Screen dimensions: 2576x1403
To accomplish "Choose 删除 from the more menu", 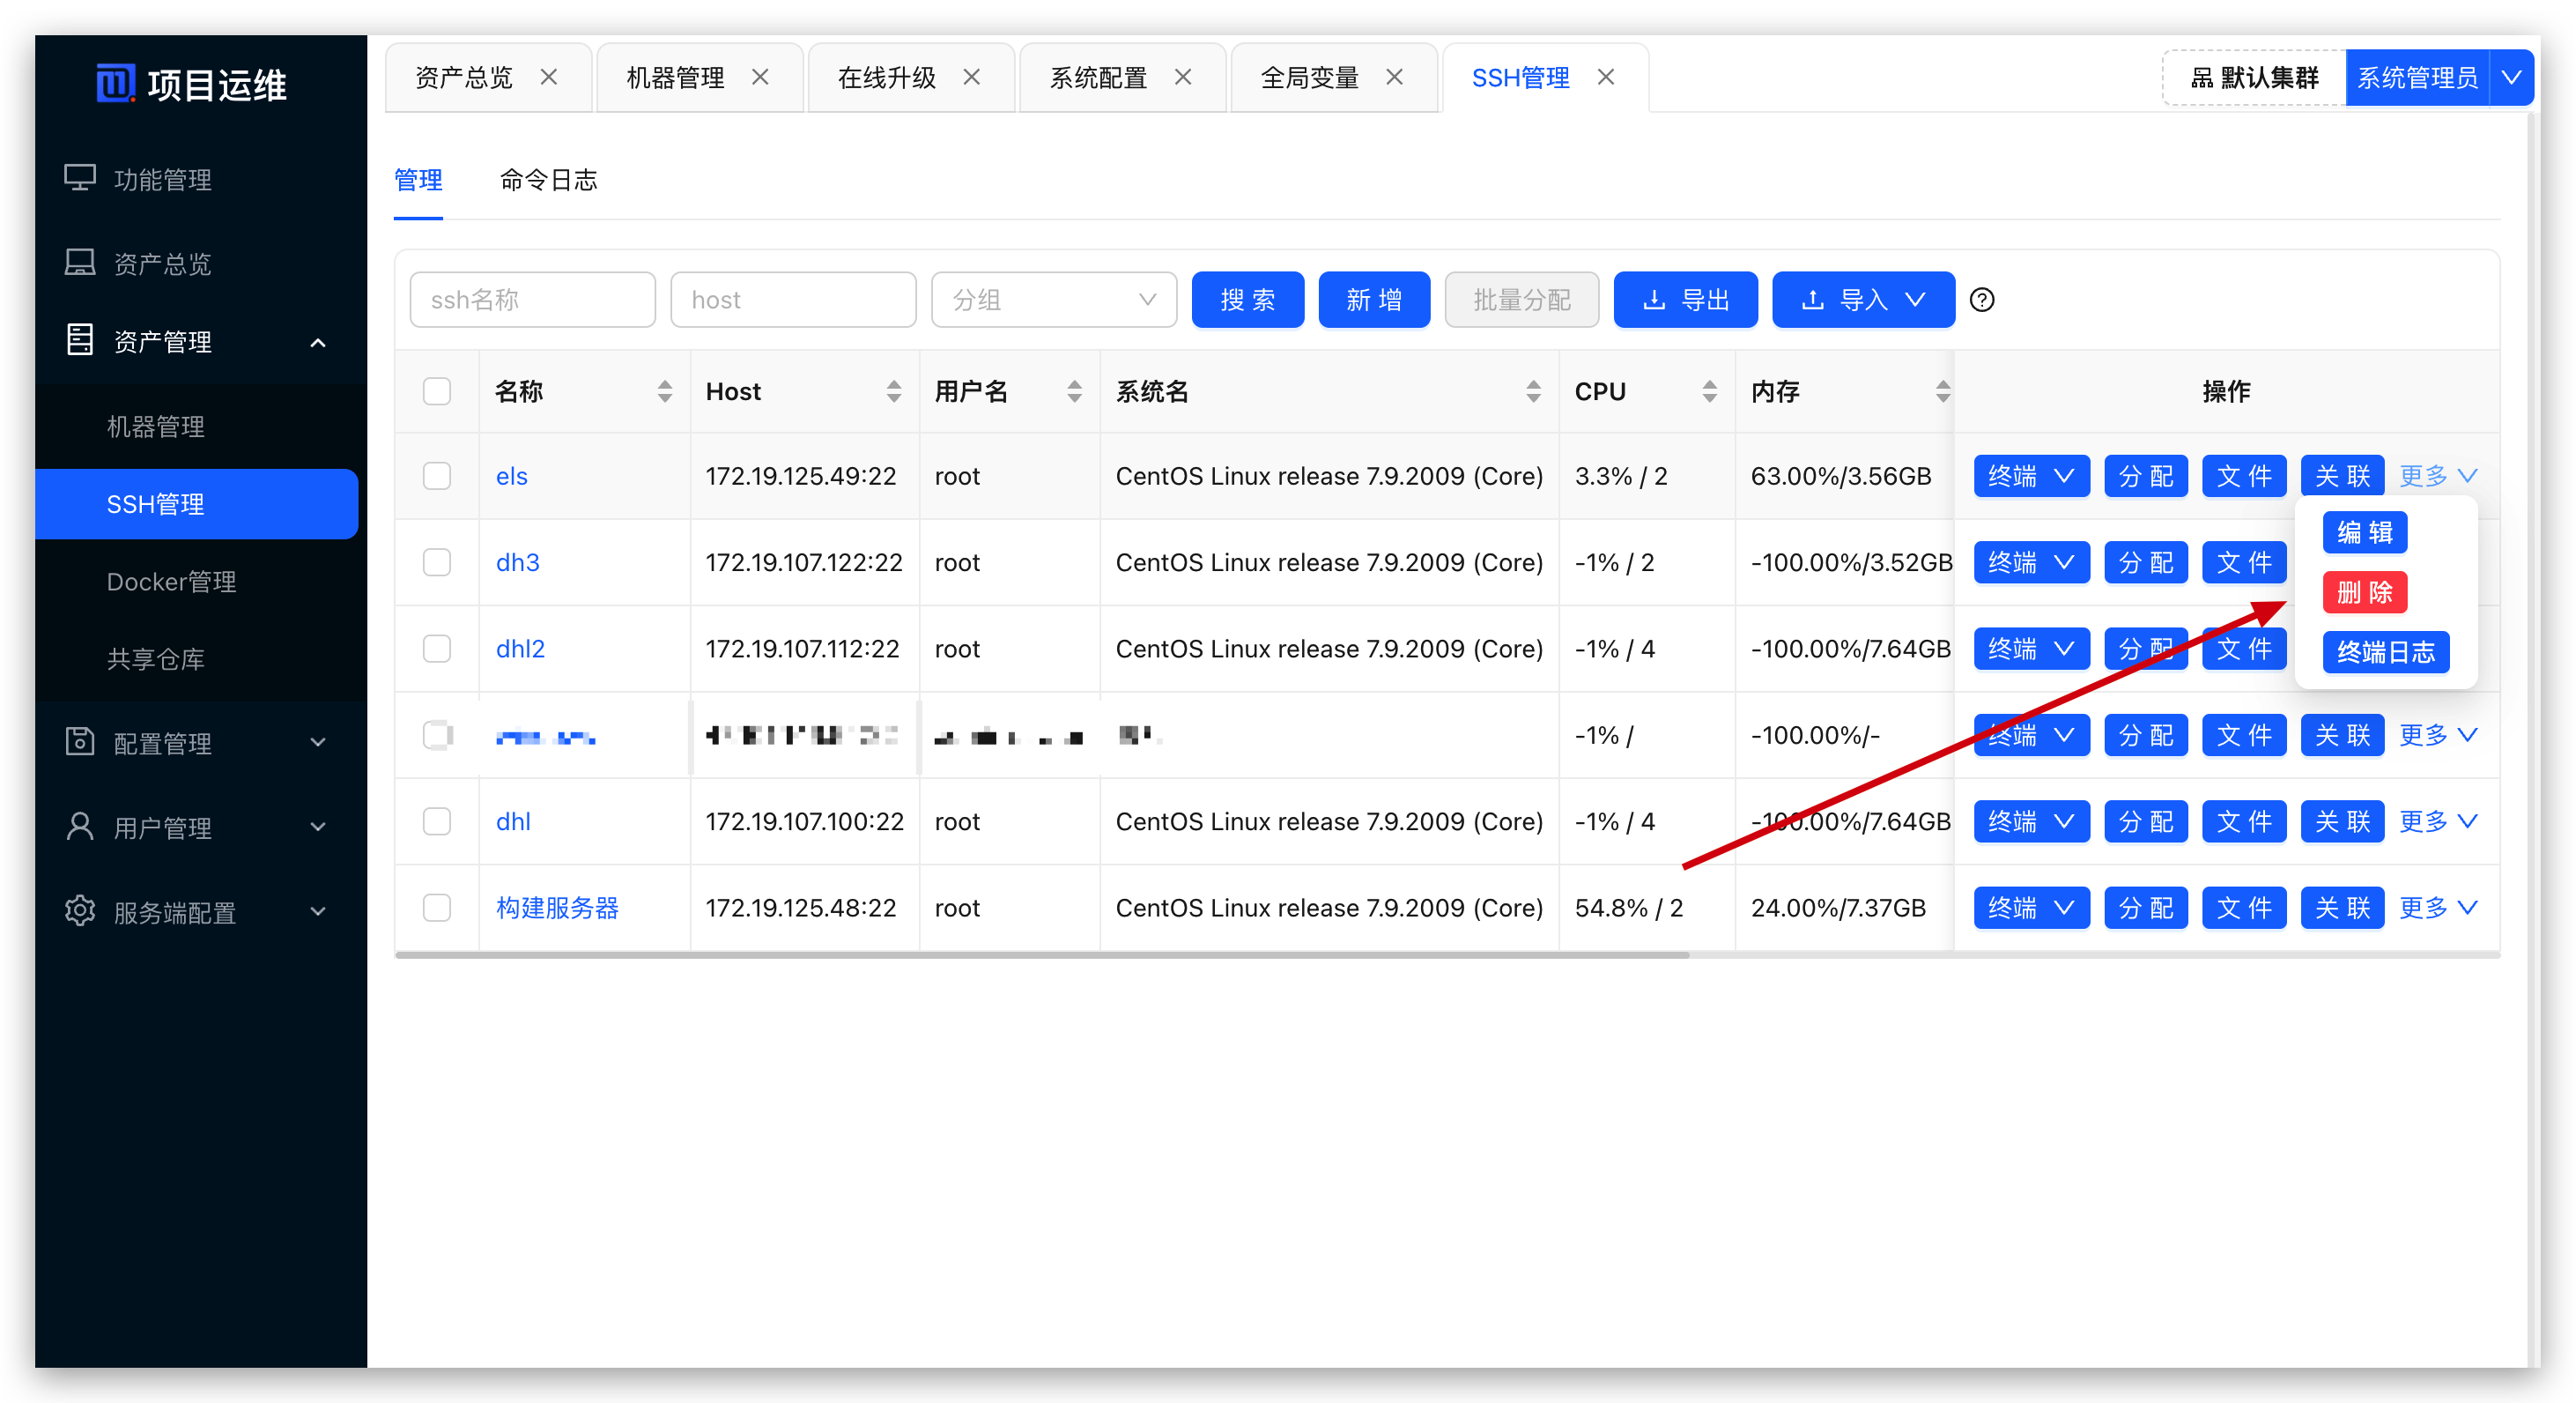I will pos(2364,593).
